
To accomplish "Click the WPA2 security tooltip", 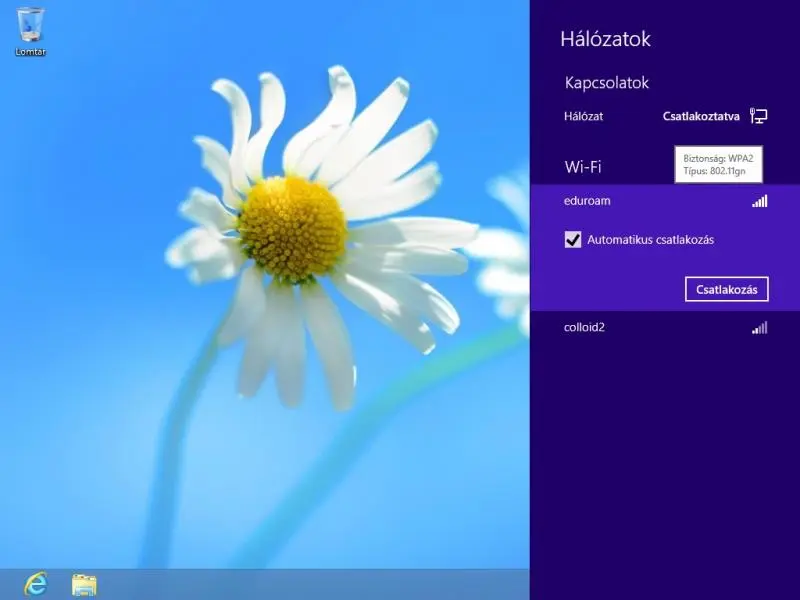I will tap(720, 165).
